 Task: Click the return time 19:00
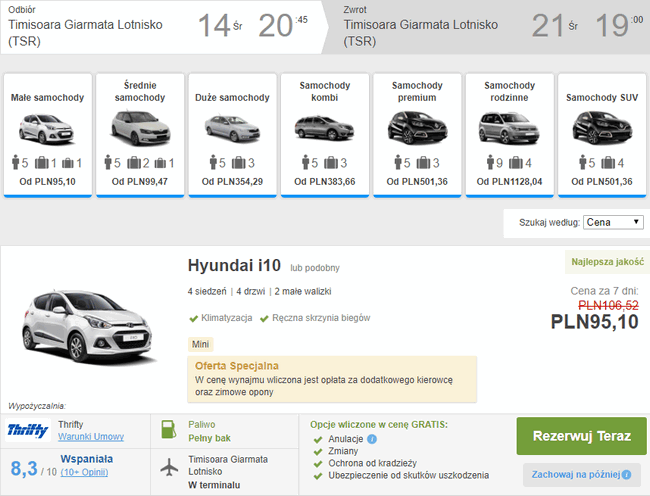pos(619,26)
